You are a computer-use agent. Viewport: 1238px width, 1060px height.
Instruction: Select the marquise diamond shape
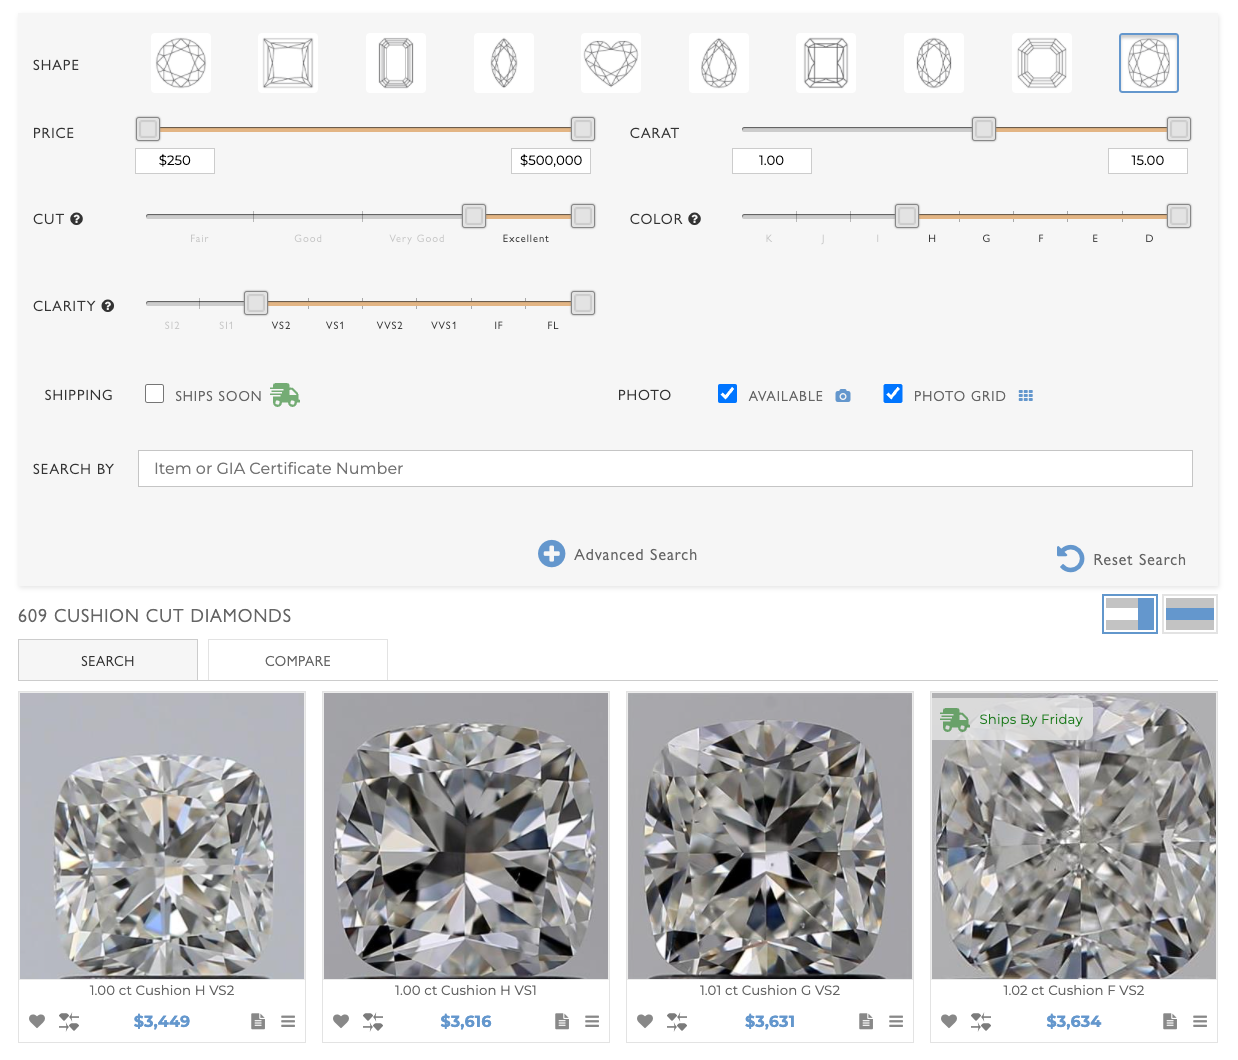click(x=504, y=63)
